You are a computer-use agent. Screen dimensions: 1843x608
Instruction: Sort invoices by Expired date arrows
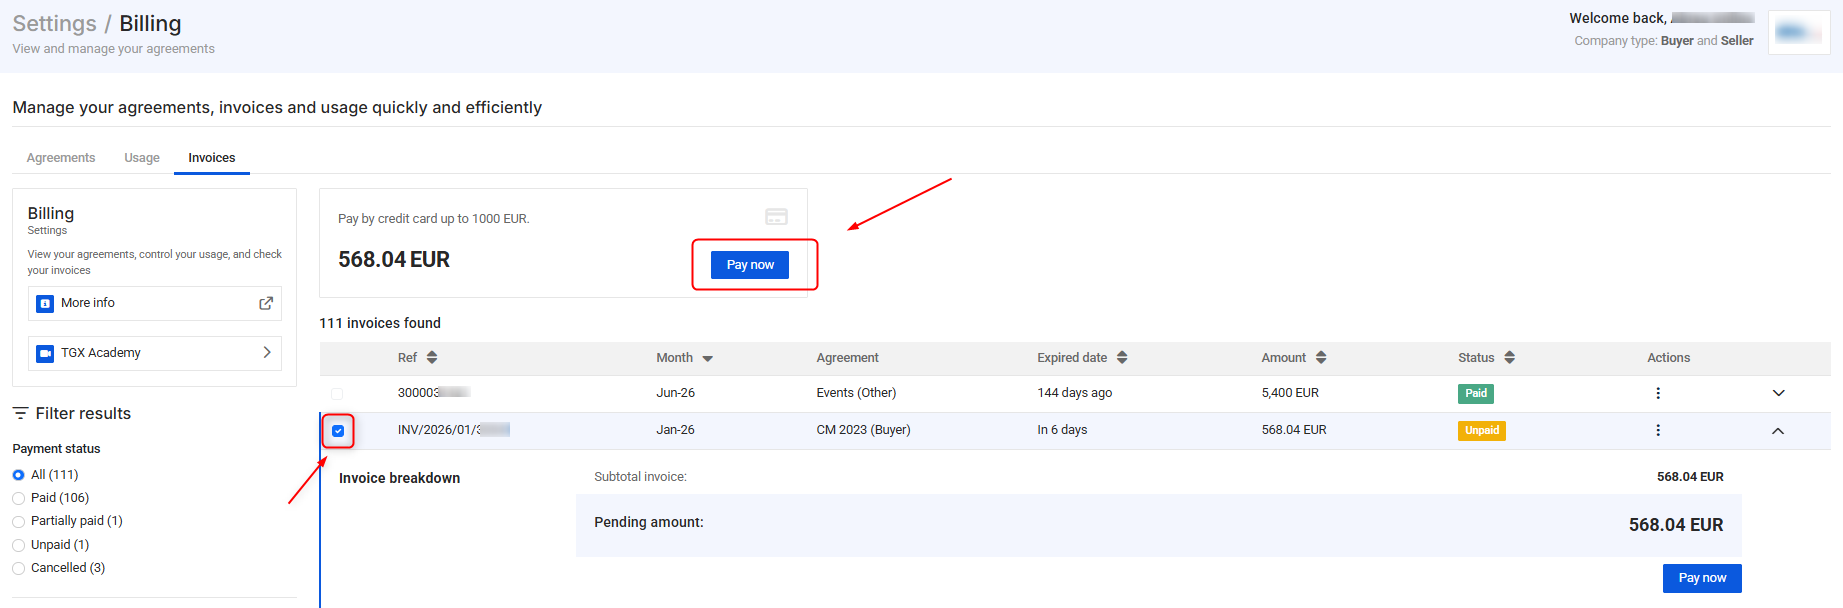[x=1122, y=358]
